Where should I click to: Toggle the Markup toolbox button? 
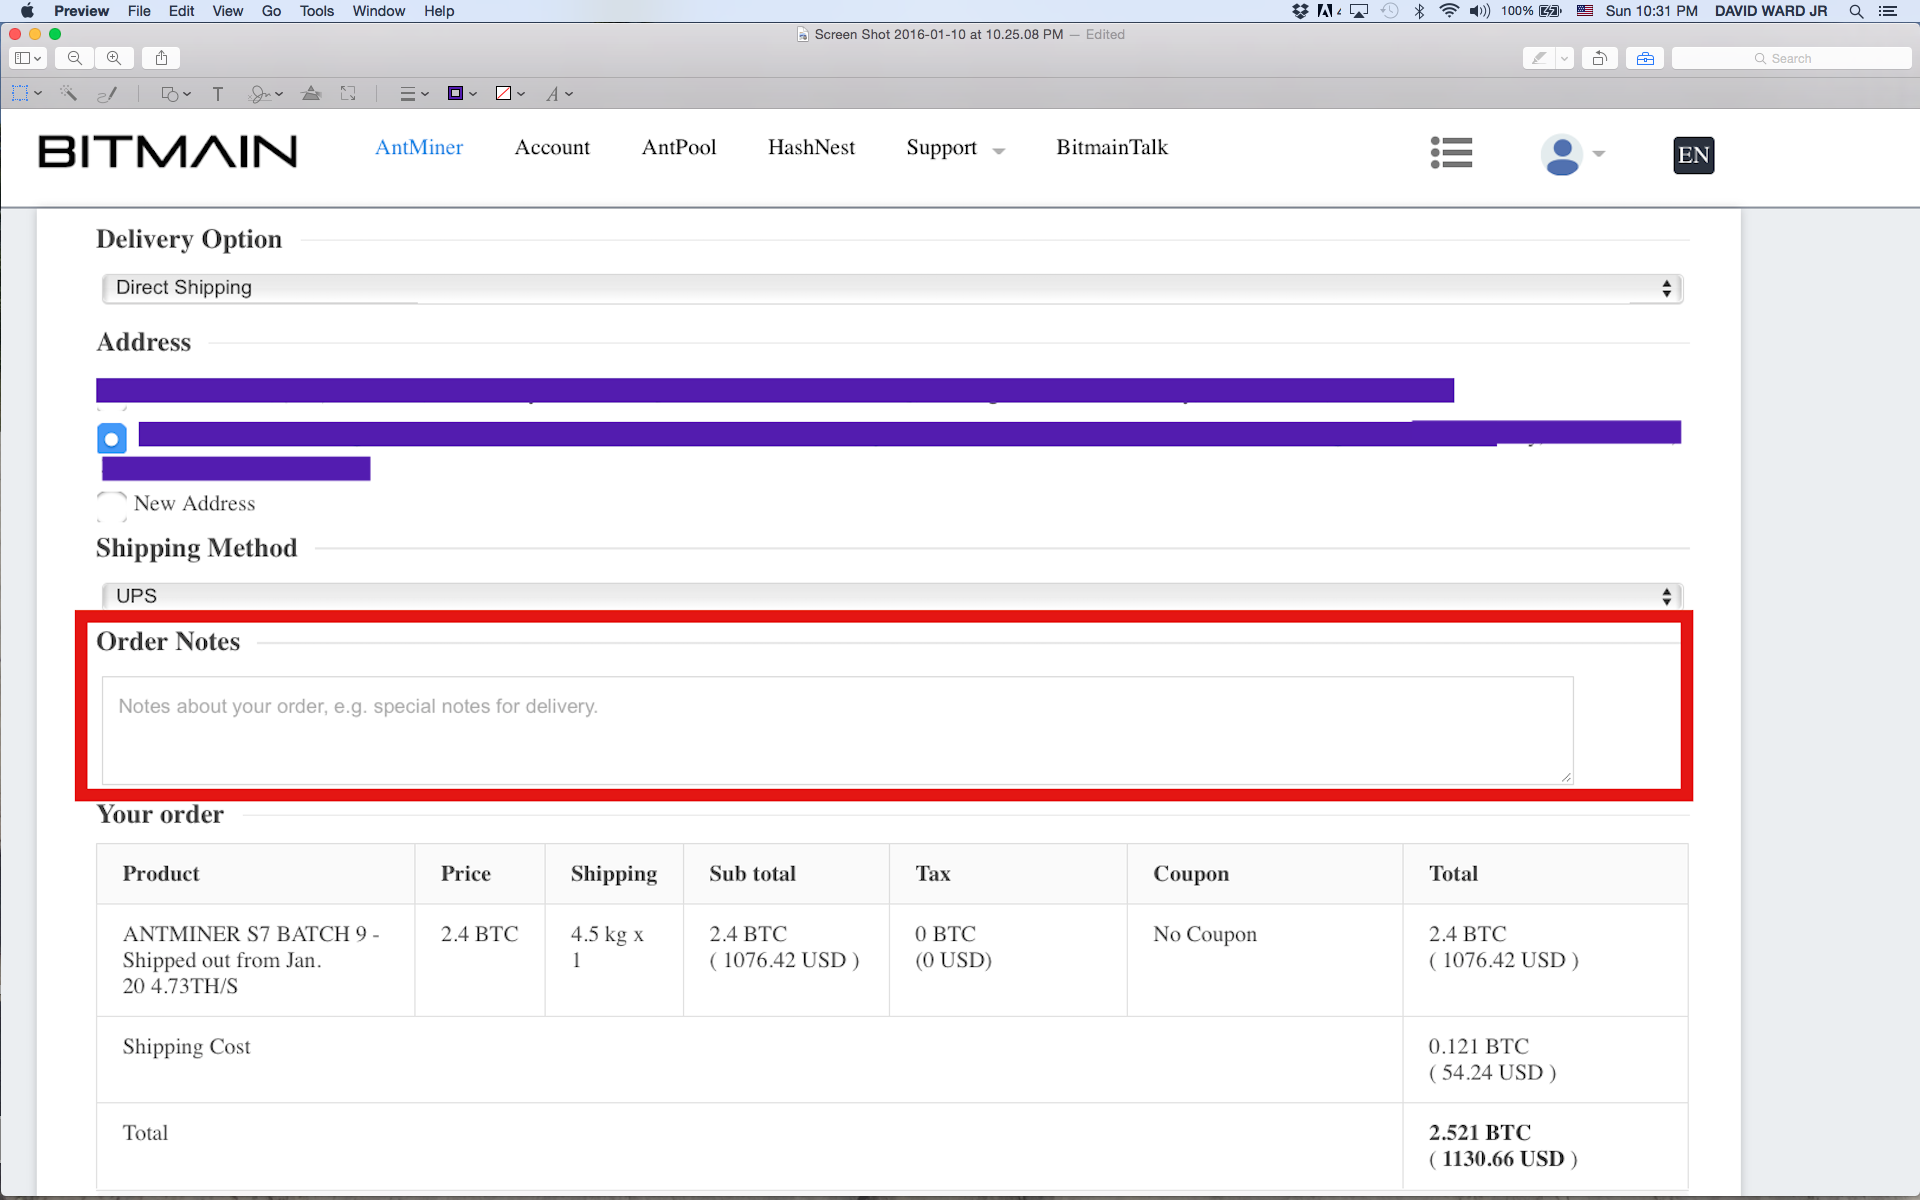tap(1645, 58)
